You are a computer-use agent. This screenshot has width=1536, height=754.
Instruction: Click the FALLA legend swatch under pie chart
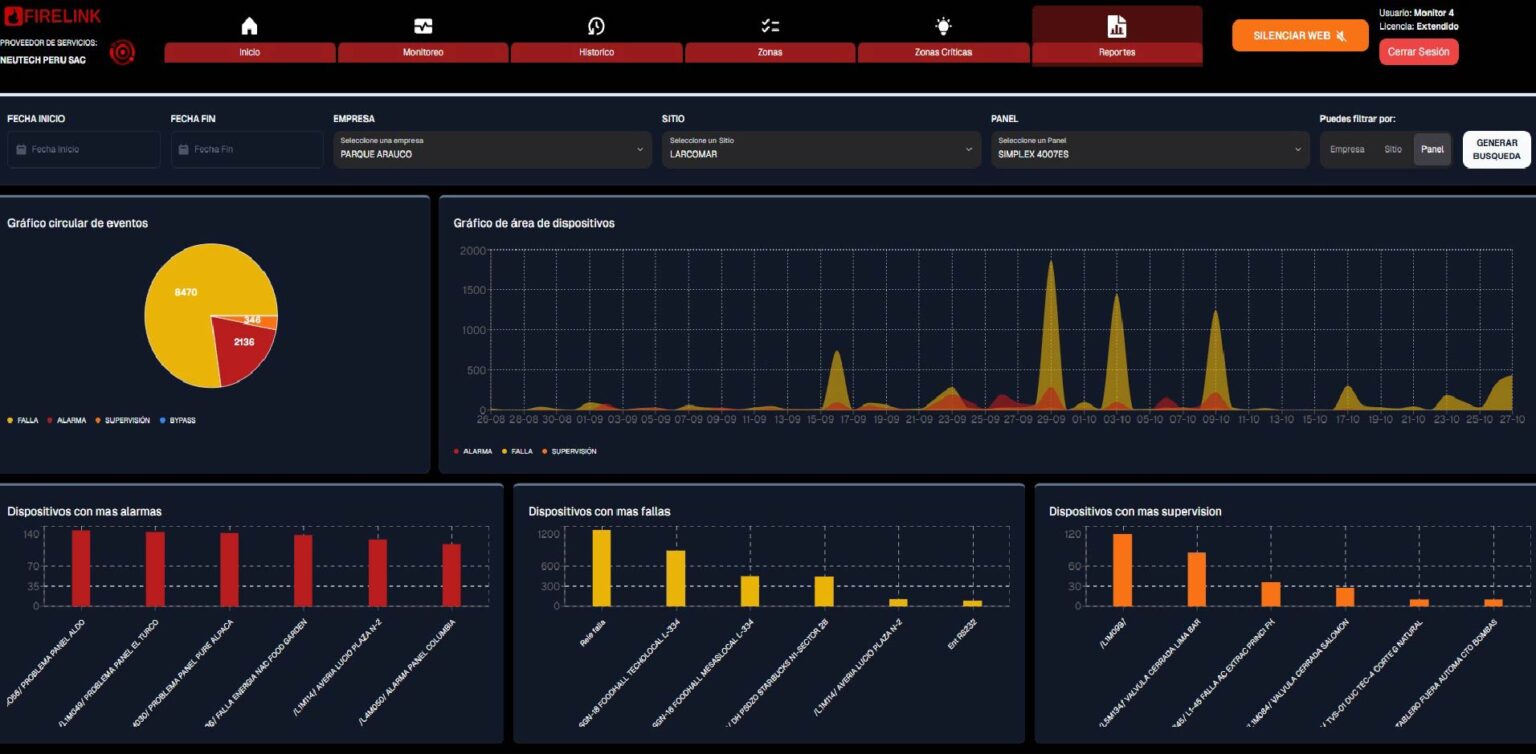point(10,421)
